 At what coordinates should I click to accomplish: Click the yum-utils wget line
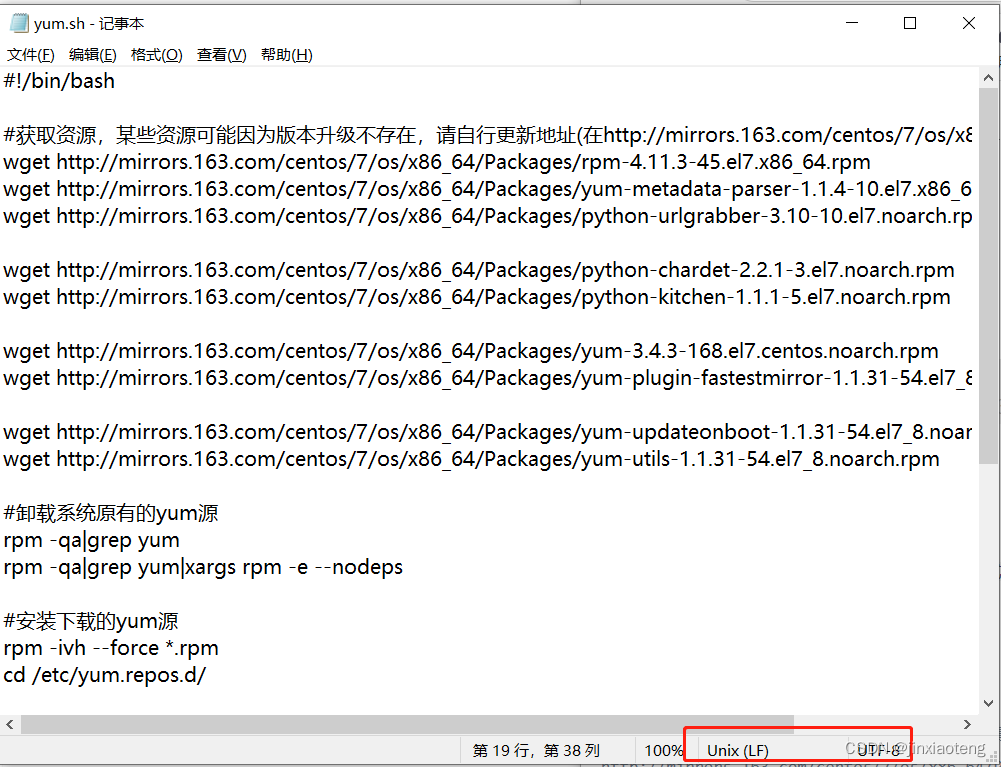[x=471, y=459]
